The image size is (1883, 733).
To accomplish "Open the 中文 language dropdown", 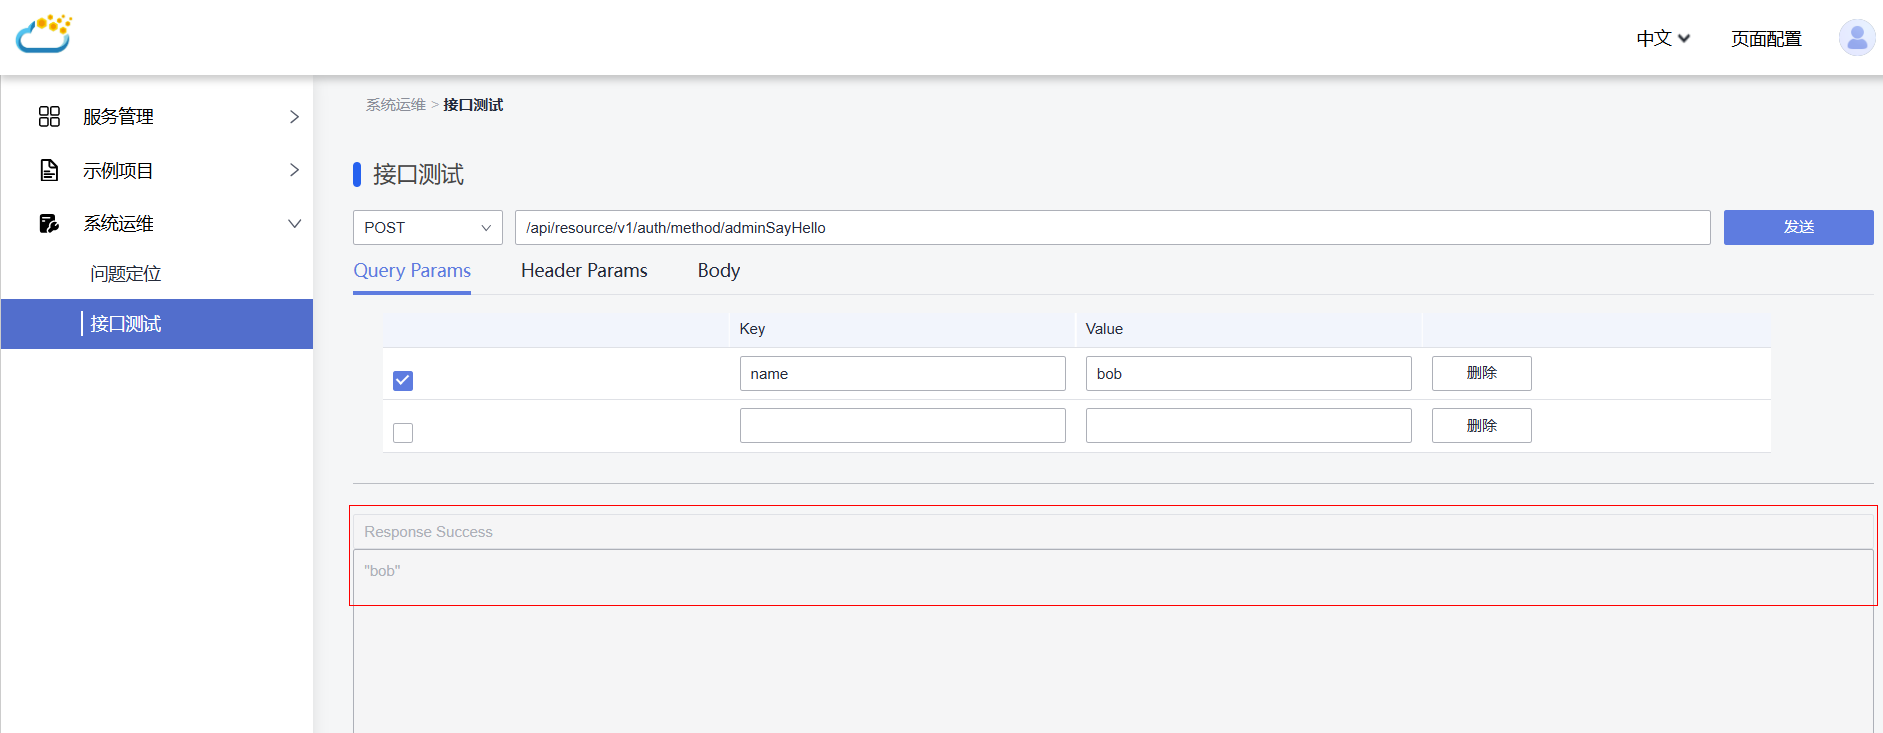I will point(1662,39).
